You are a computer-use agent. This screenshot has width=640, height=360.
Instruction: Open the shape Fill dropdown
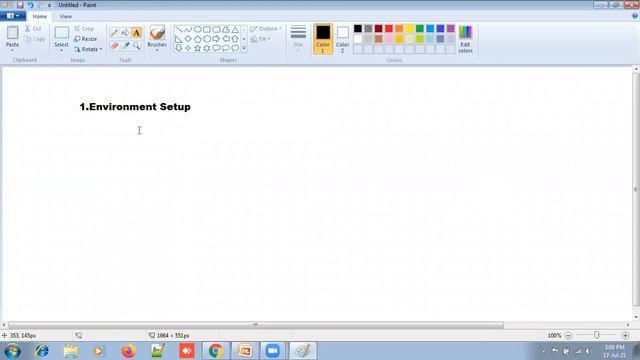tap(260, 39)
